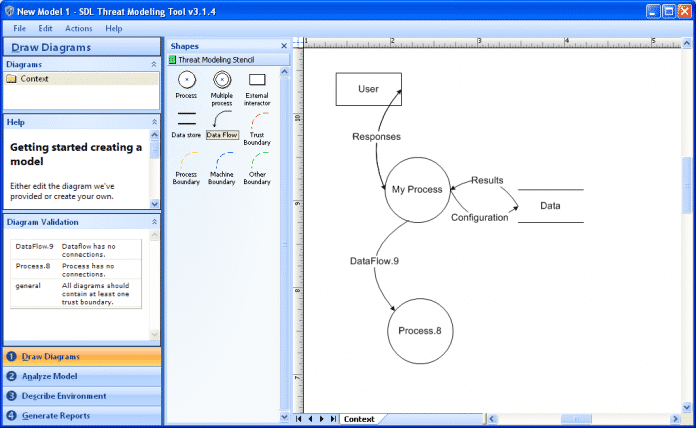The image size is (696, 428).
Task: Select Process.8 validation row
Action: pos(76,270)
